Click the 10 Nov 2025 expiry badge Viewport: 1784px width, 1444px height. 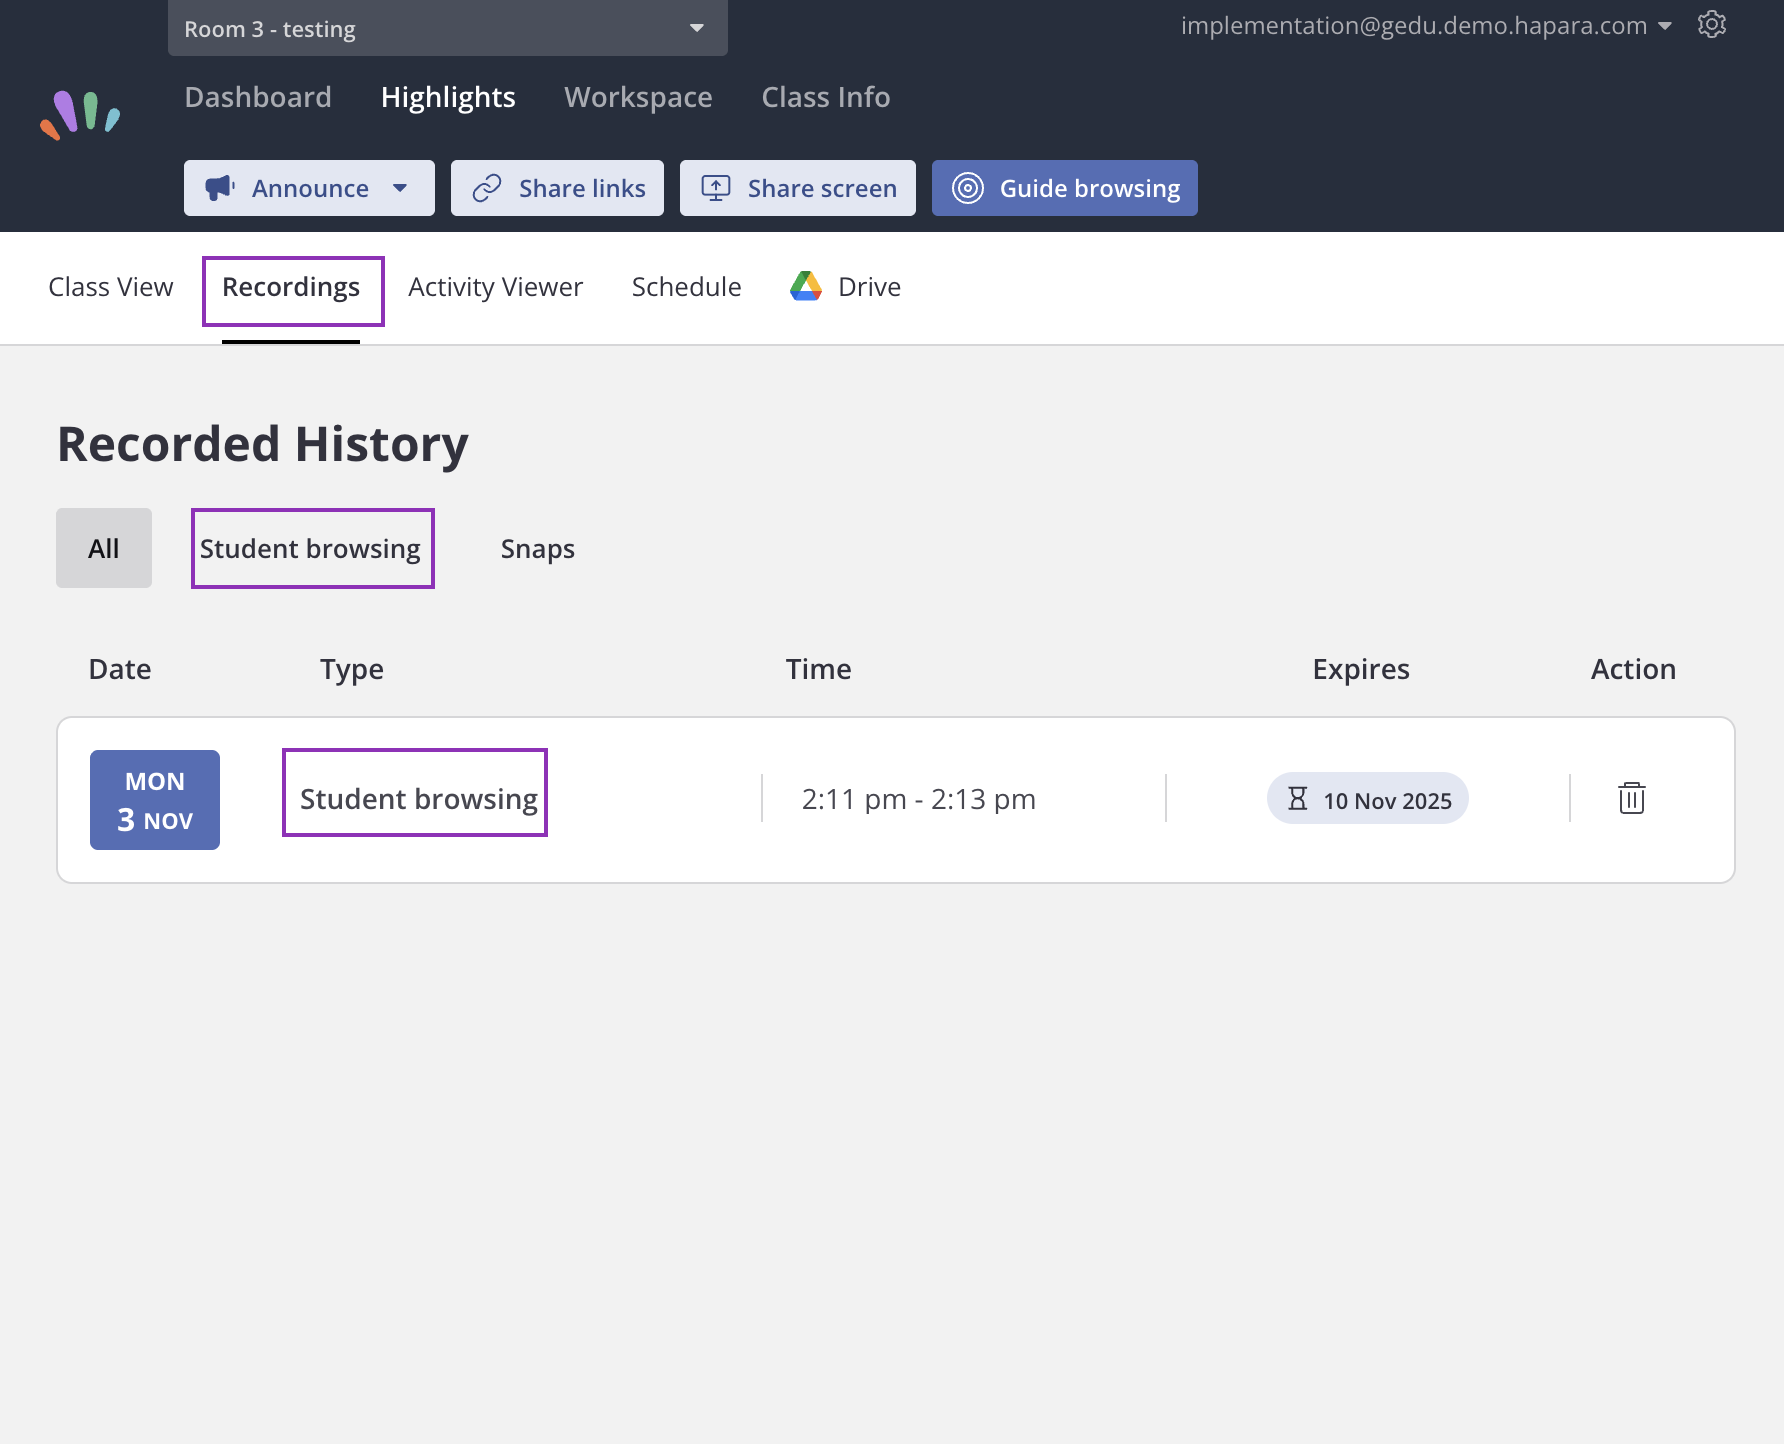pos(1368,799)
